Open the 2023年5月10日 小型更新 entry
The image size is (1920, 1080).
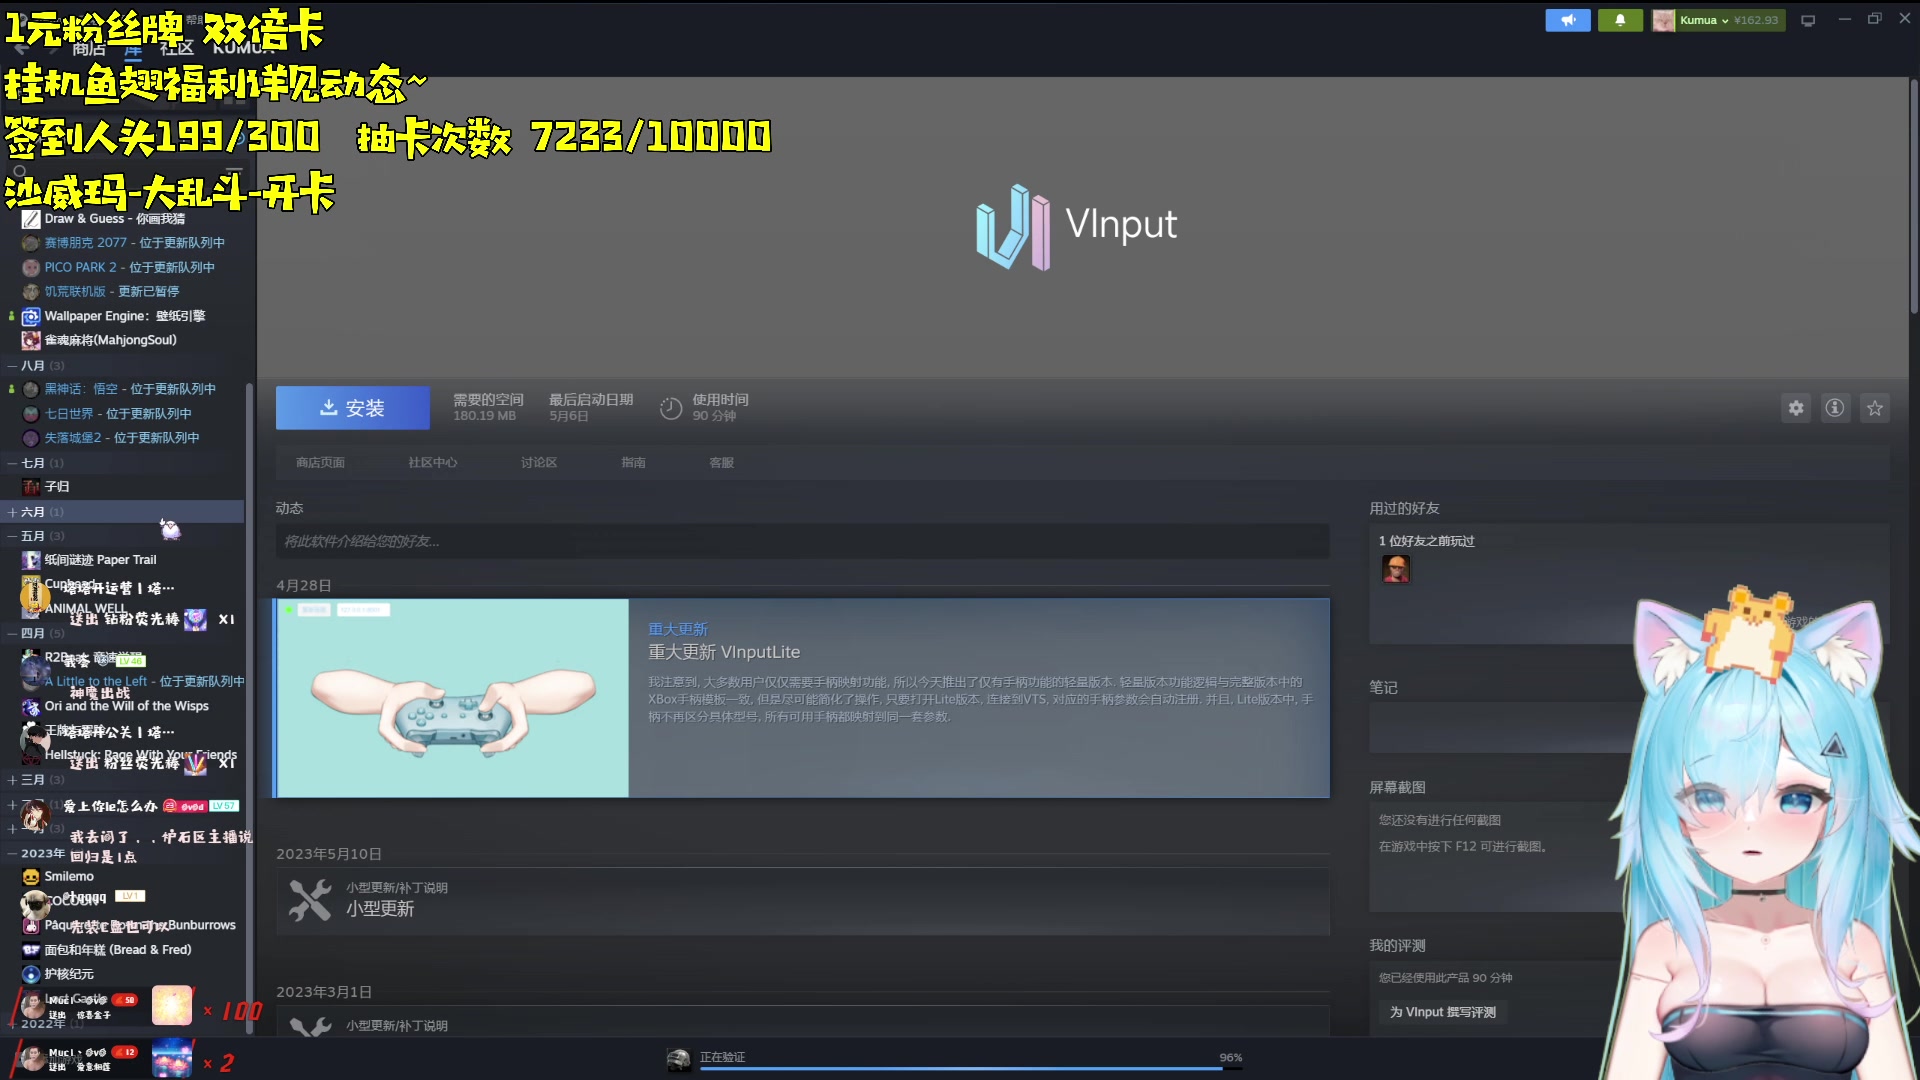802,900
